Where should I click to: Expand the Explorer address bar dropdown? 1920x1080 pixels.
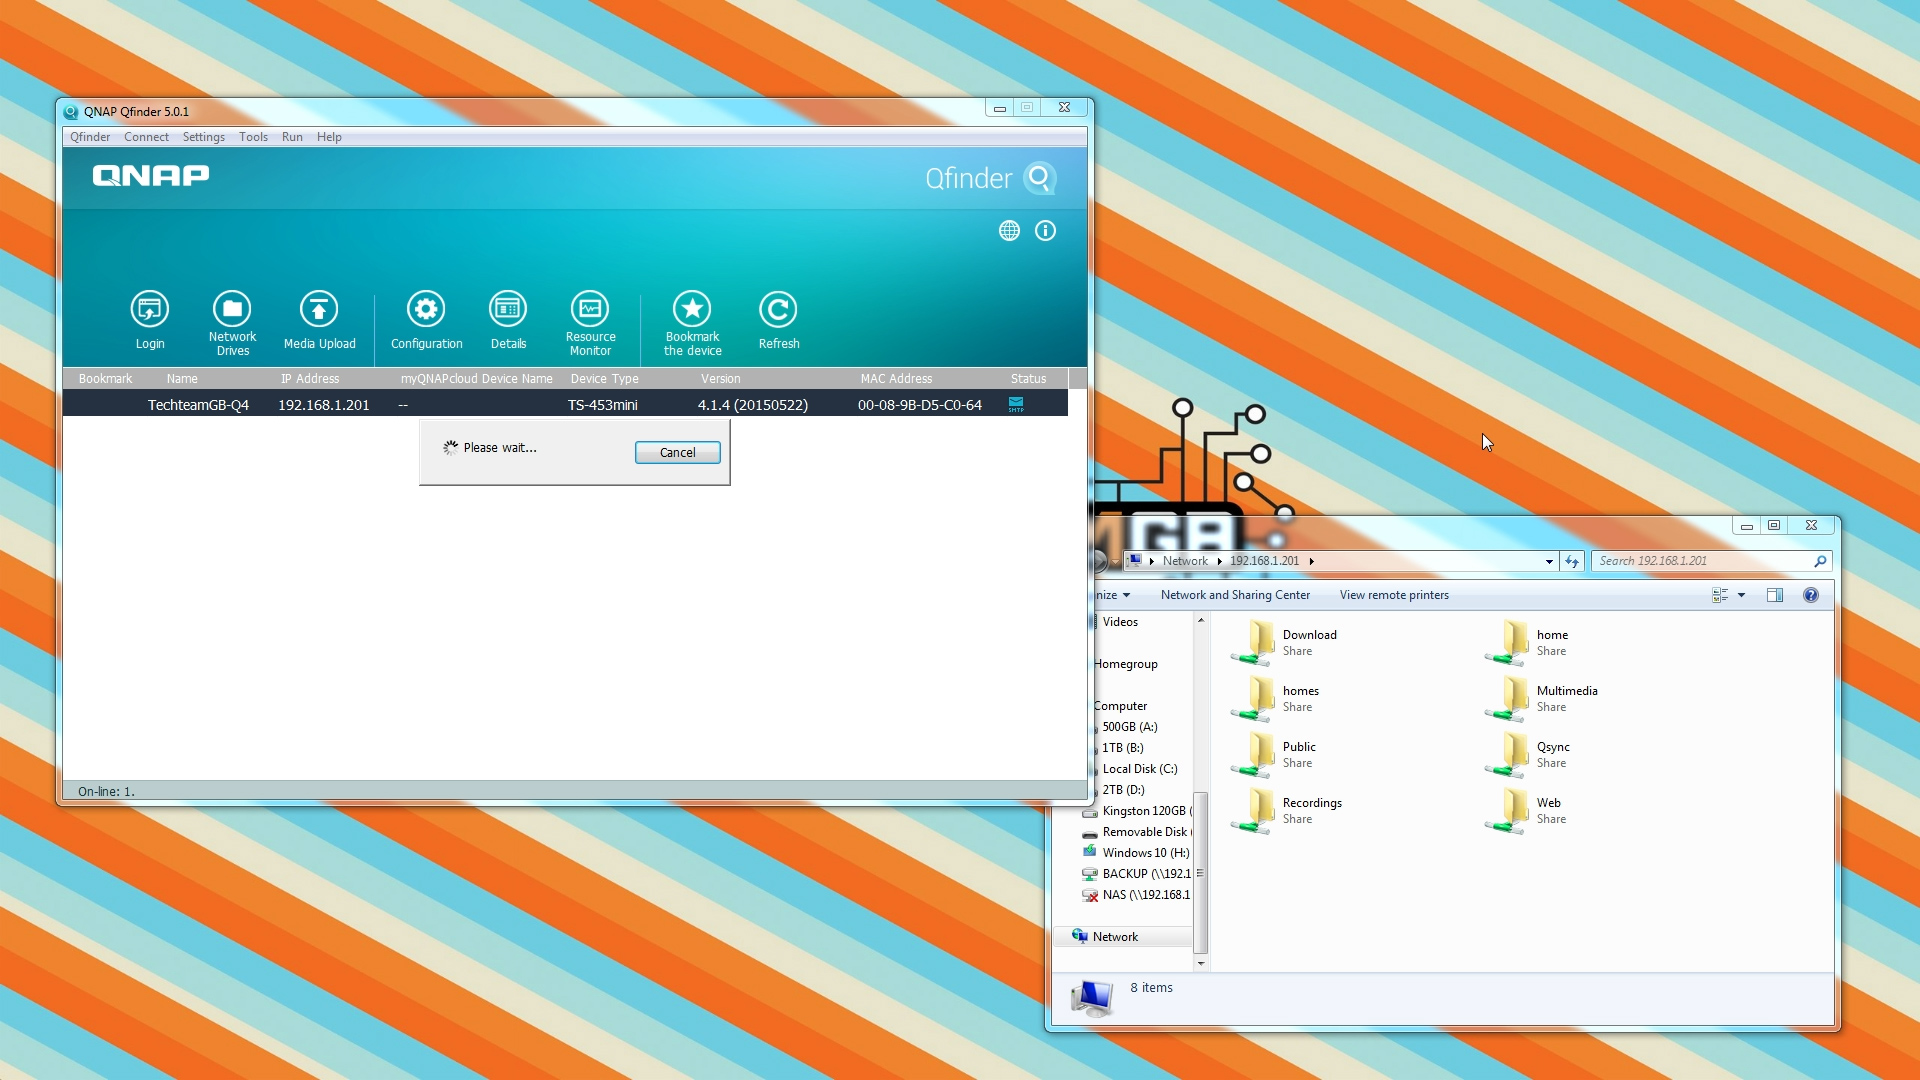(1549, 562)
